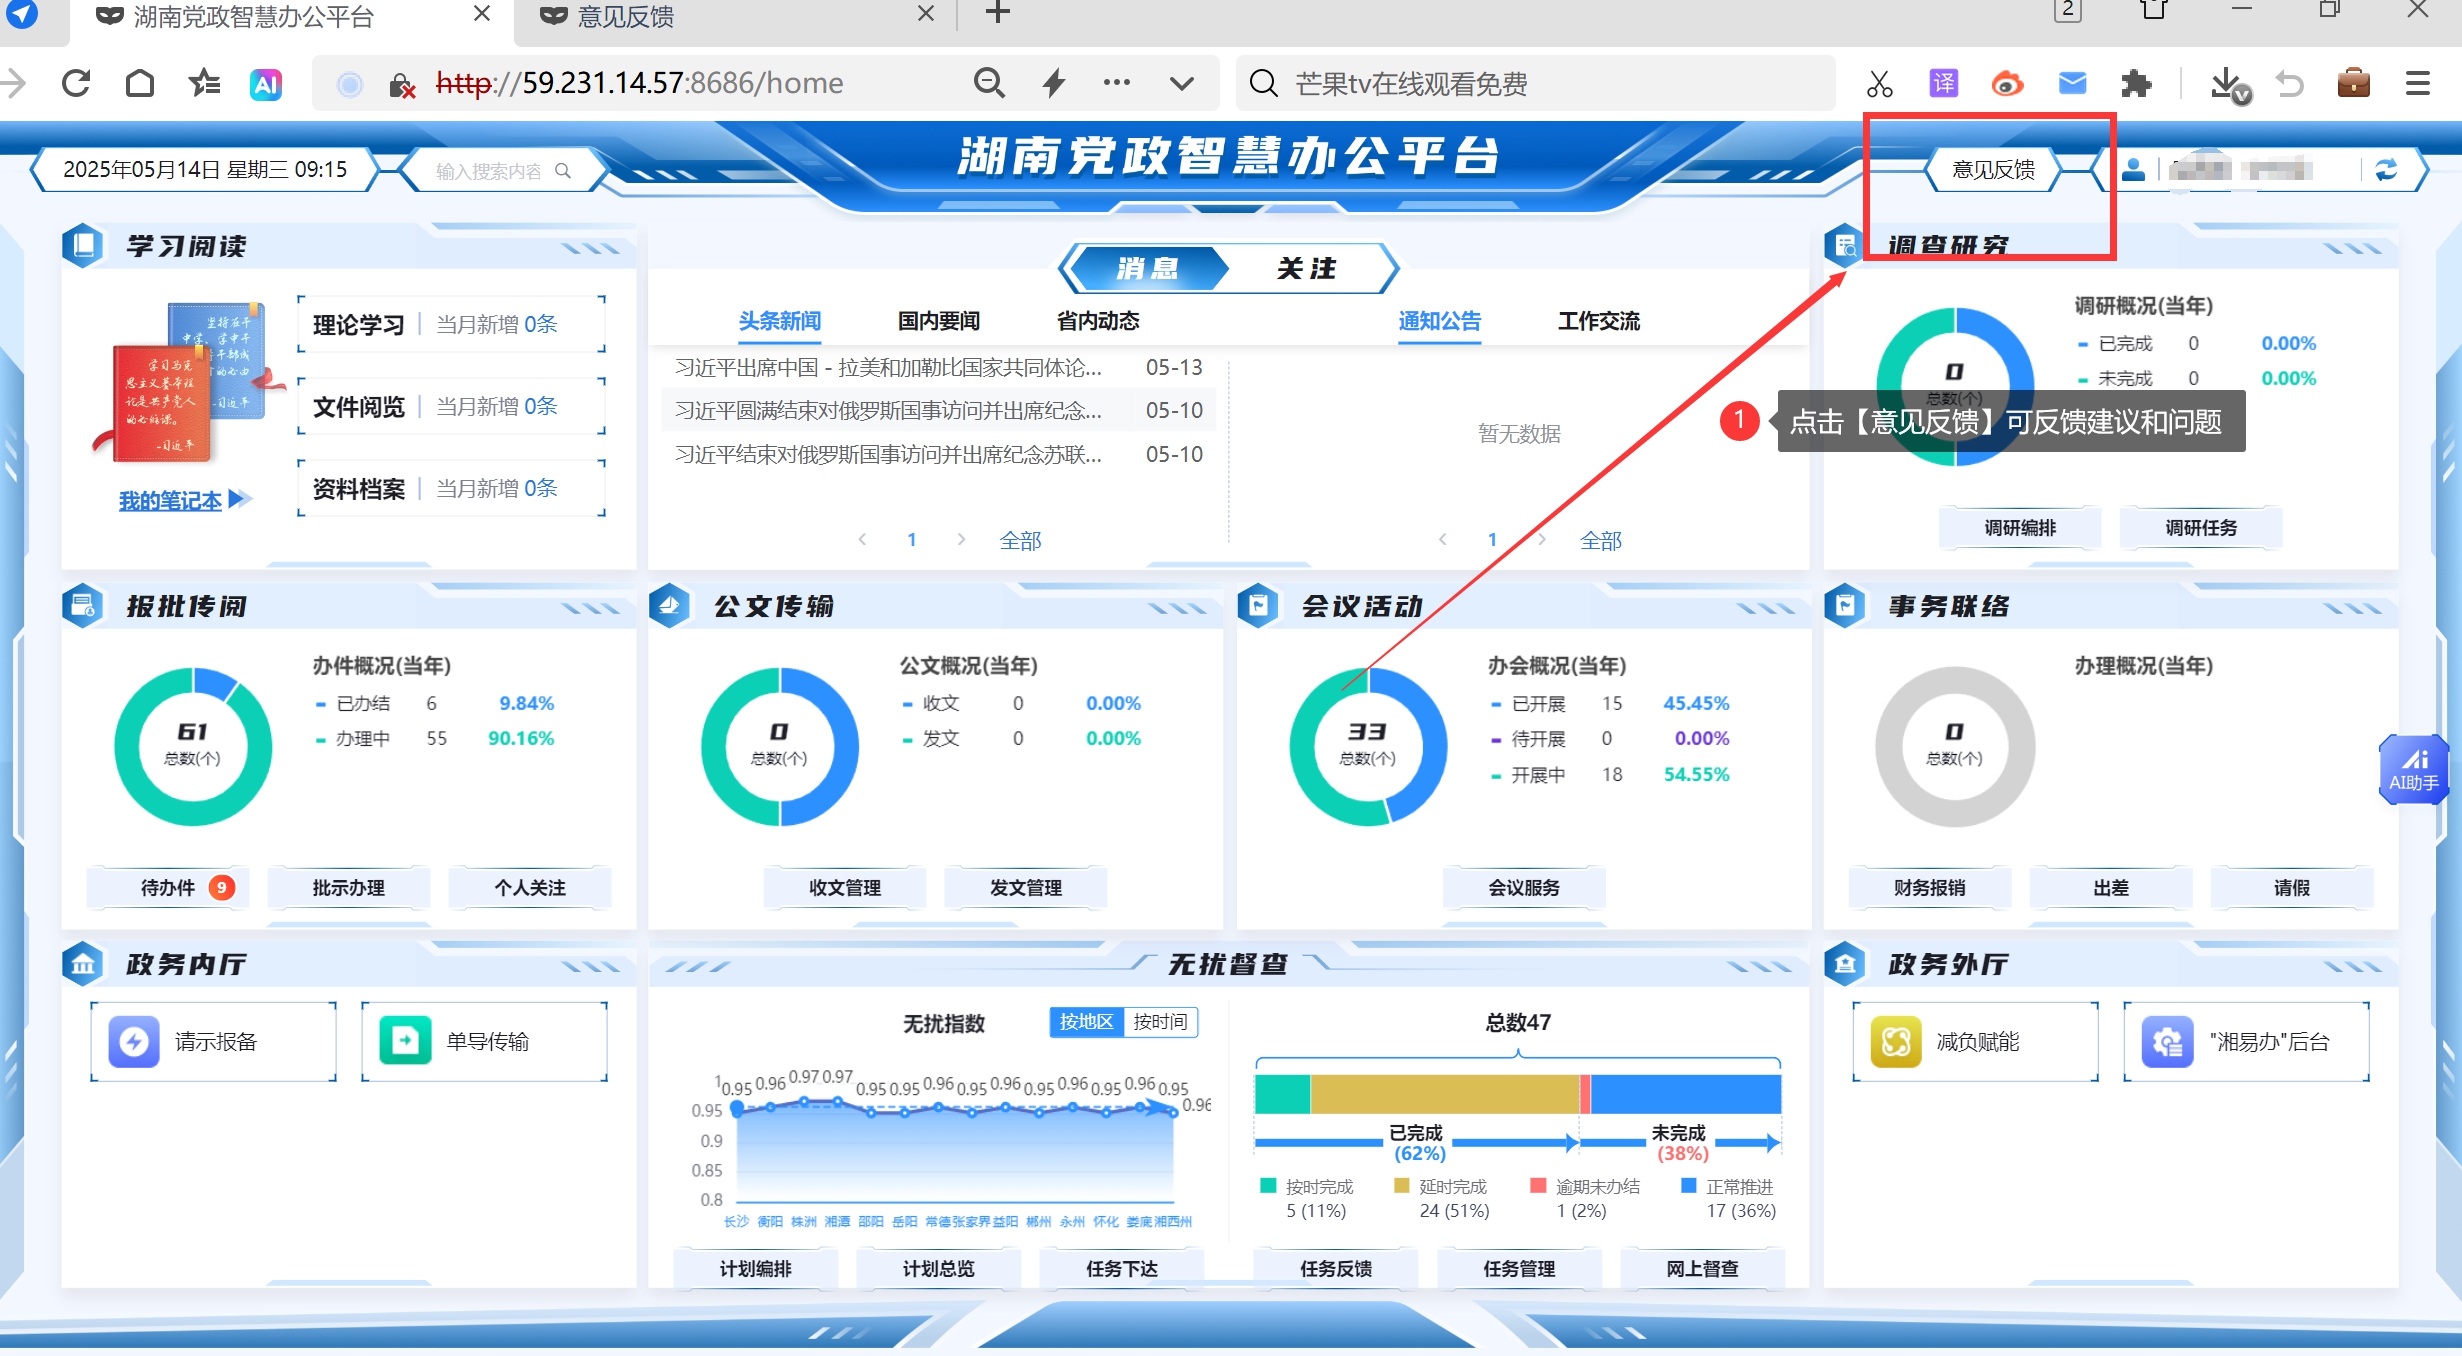This screenshot has width=2462, height=1356.
Task: Click the 意见反馈 button in header
Action: pos(1993,170)
